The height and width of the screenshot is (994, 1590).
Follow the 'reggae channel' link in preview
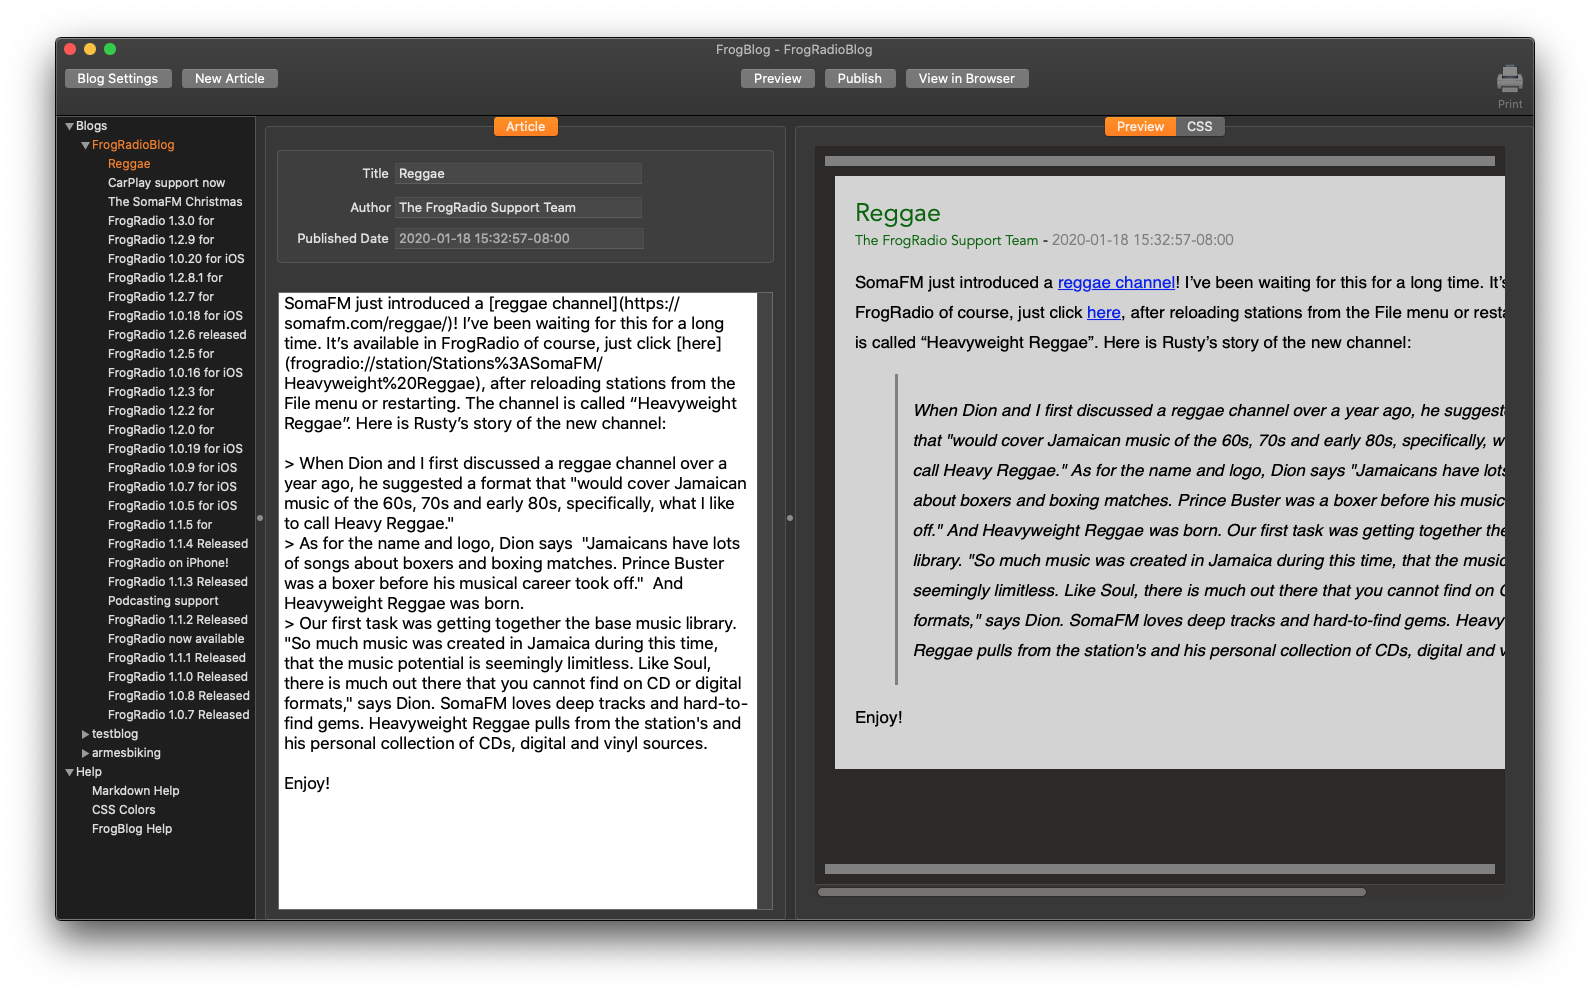[1116, 283]
